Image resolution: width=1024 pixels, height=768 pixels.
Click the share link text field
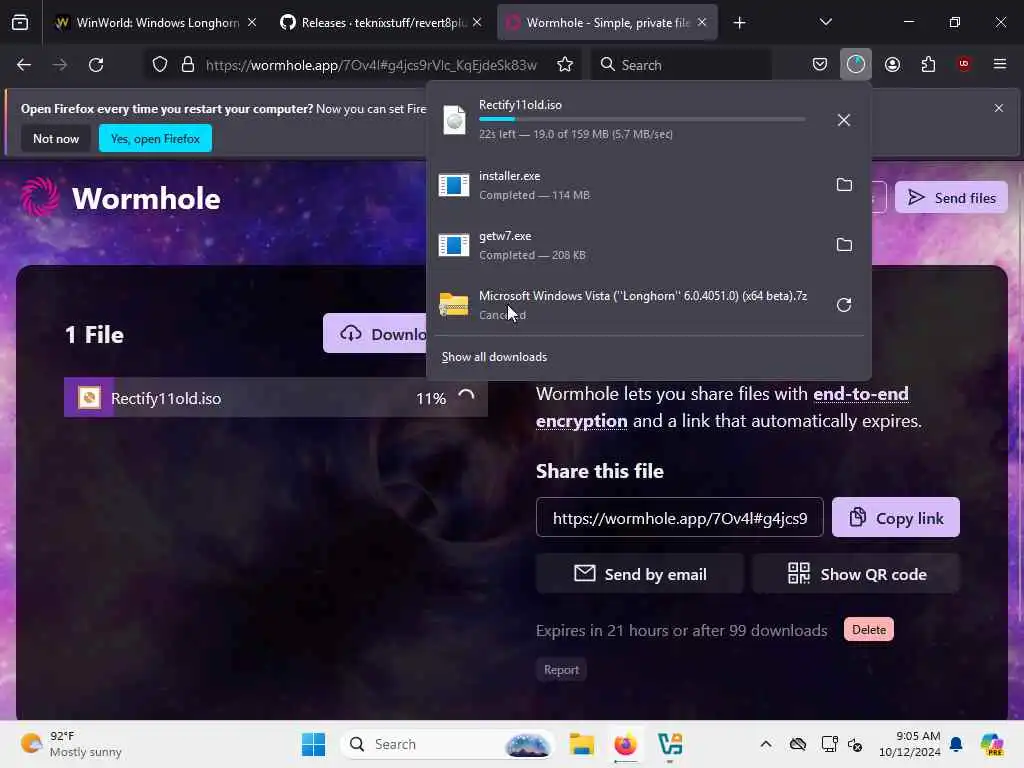(x=679, y=518)
